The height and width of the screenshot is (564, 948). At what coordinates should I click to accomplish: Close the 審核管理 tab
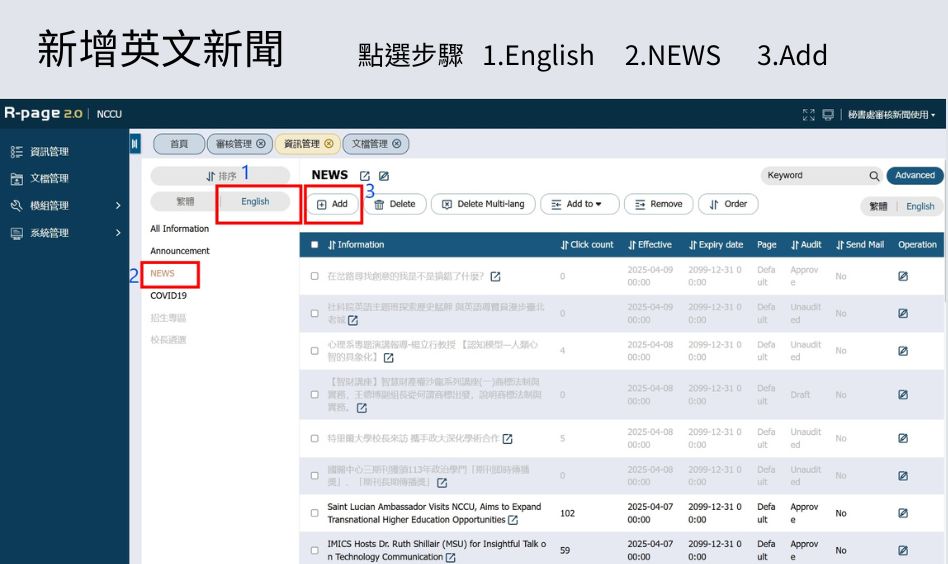click(x=261, y=144)
